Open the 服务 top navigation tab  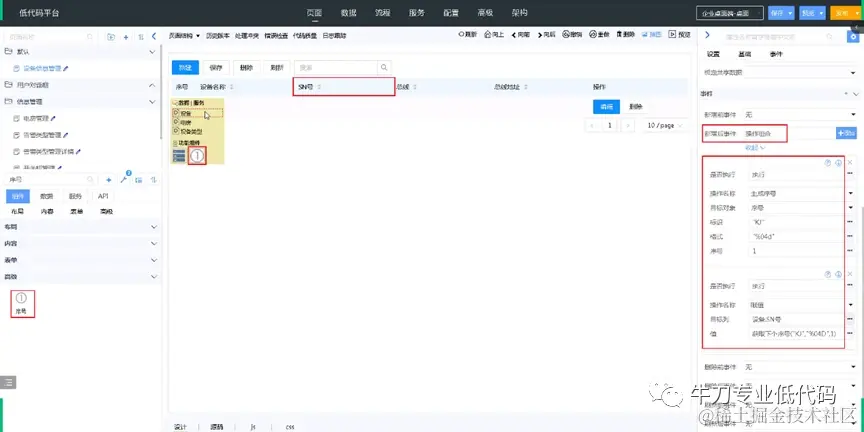coord(417,13)
